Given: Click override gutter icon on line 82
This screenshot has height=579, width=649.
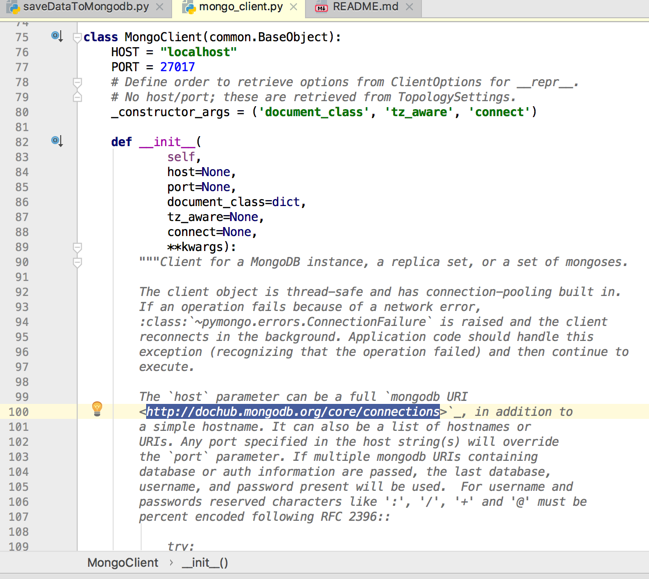Looking at the screenshot, I should tap(57, 142).
